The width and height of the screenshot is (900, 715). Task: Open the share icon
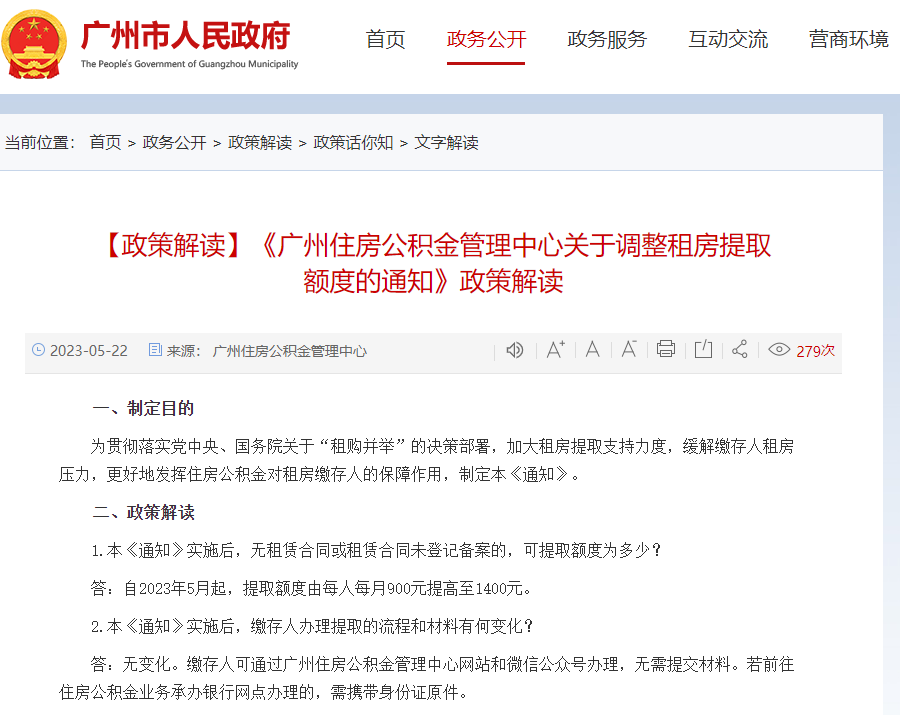(x=740, y=349)
